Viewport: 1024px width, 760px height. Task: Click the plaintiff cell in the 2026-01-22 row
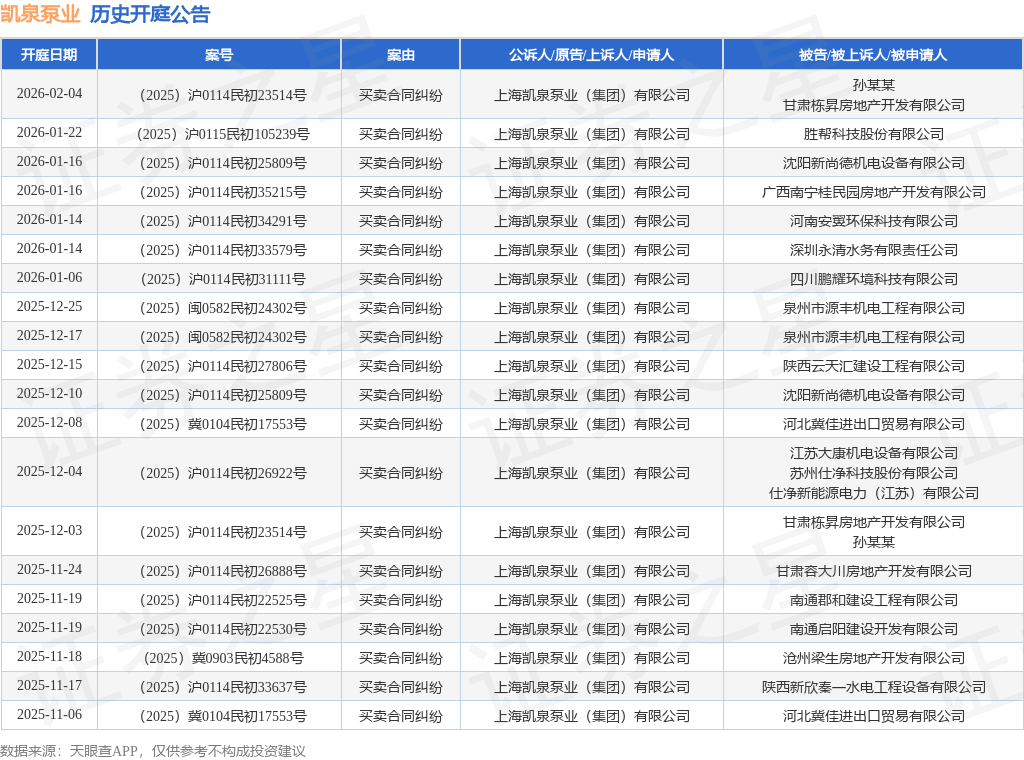pos(592,135)
